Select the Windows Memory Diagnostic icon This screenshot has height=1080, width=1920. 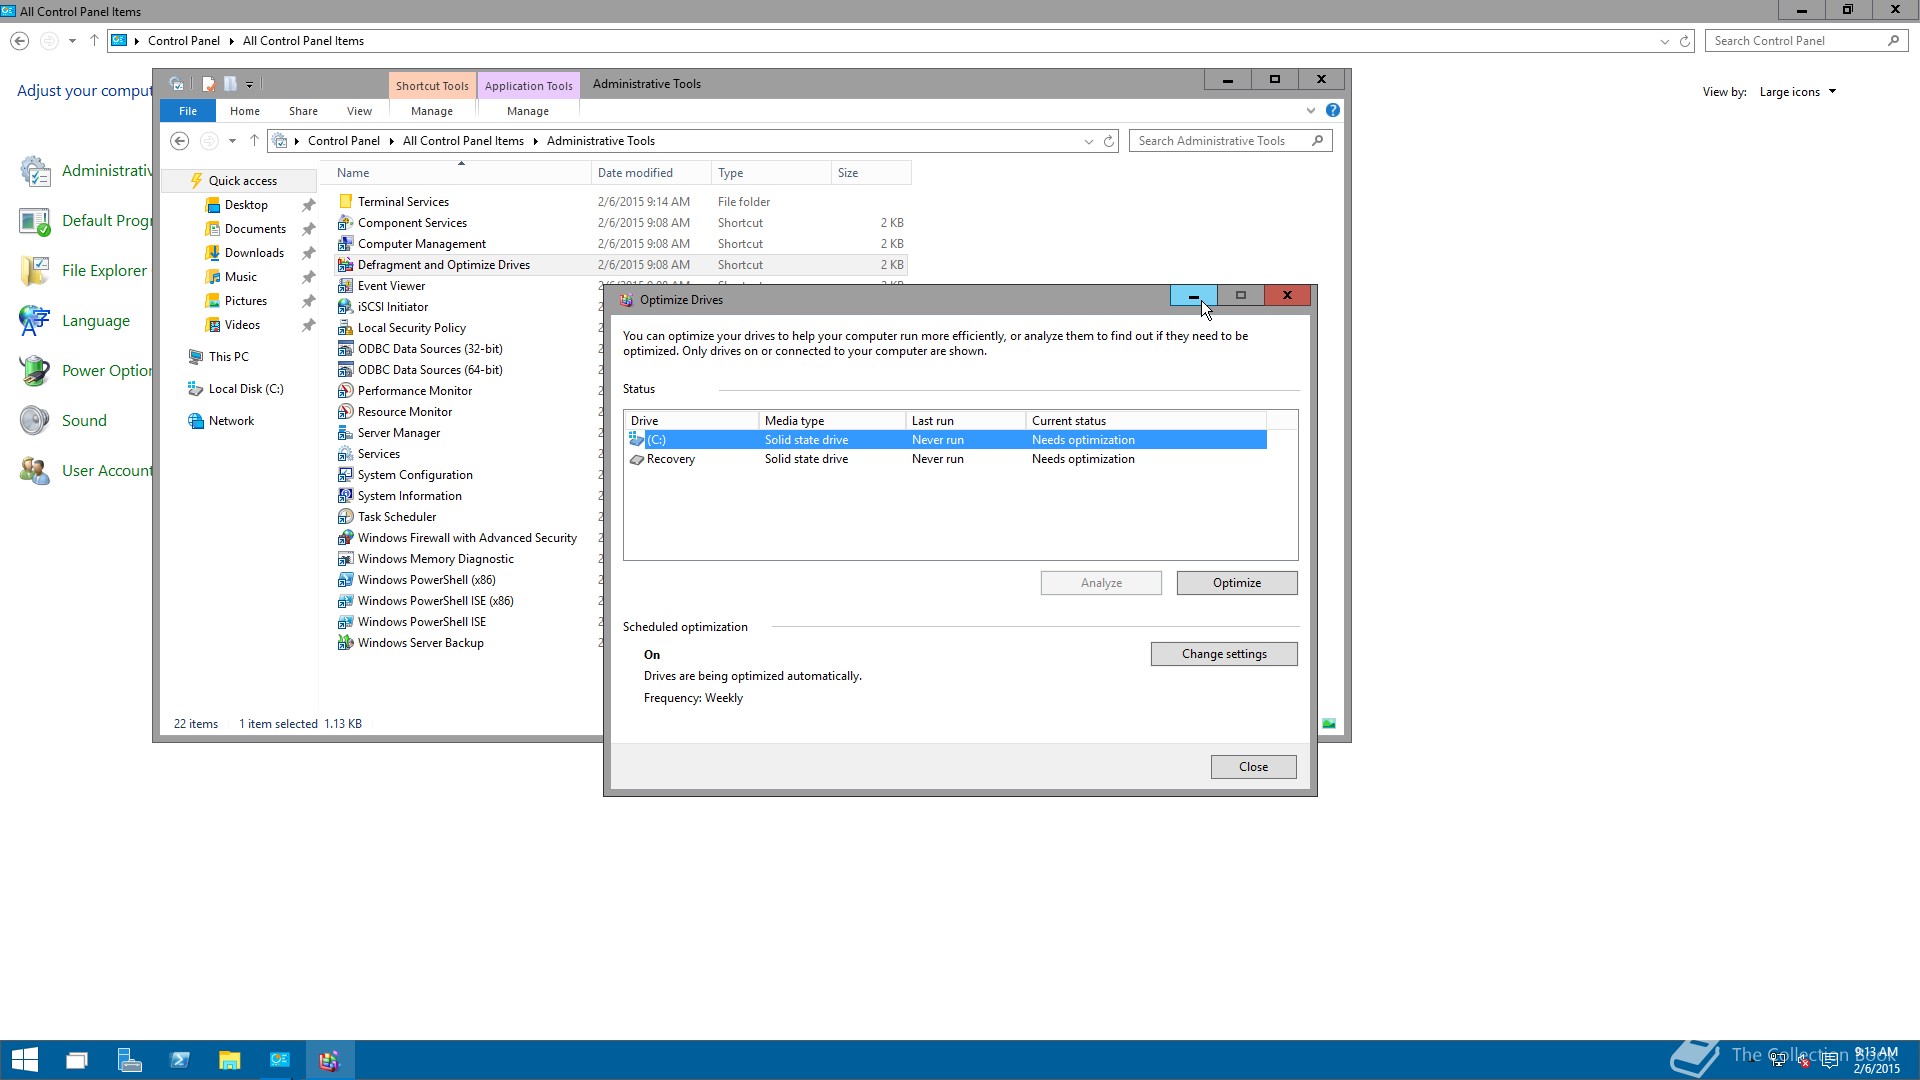tap(345, 558)
